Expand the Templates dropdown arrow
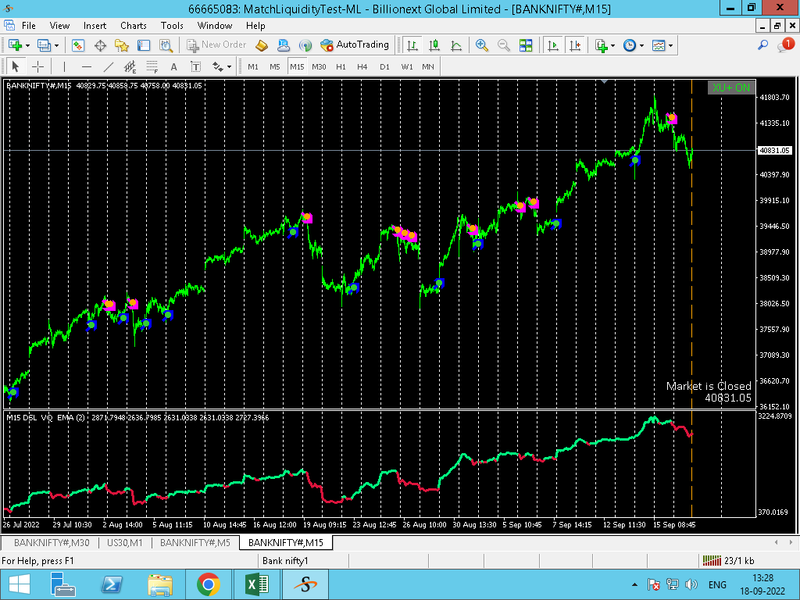Image resolution: width=800 pixels, height=600 pixels. (670, 45)
